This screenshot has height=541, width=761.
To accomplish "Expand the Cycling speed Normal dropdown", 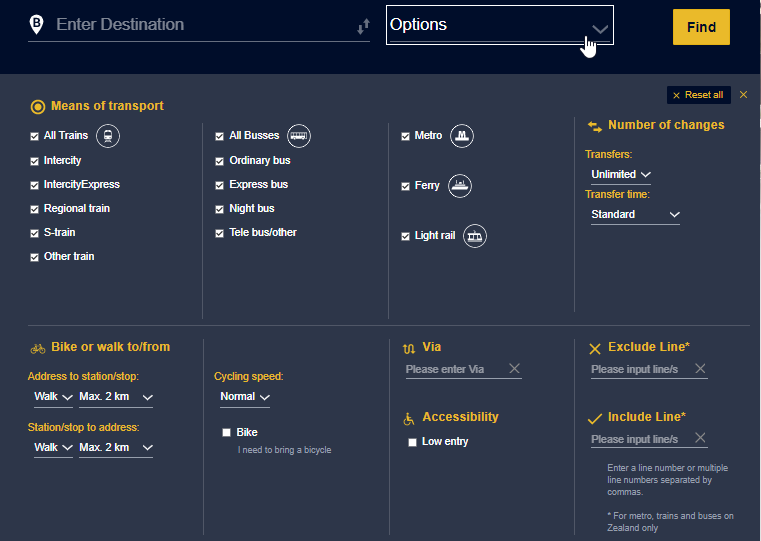I will click(245, 397).
